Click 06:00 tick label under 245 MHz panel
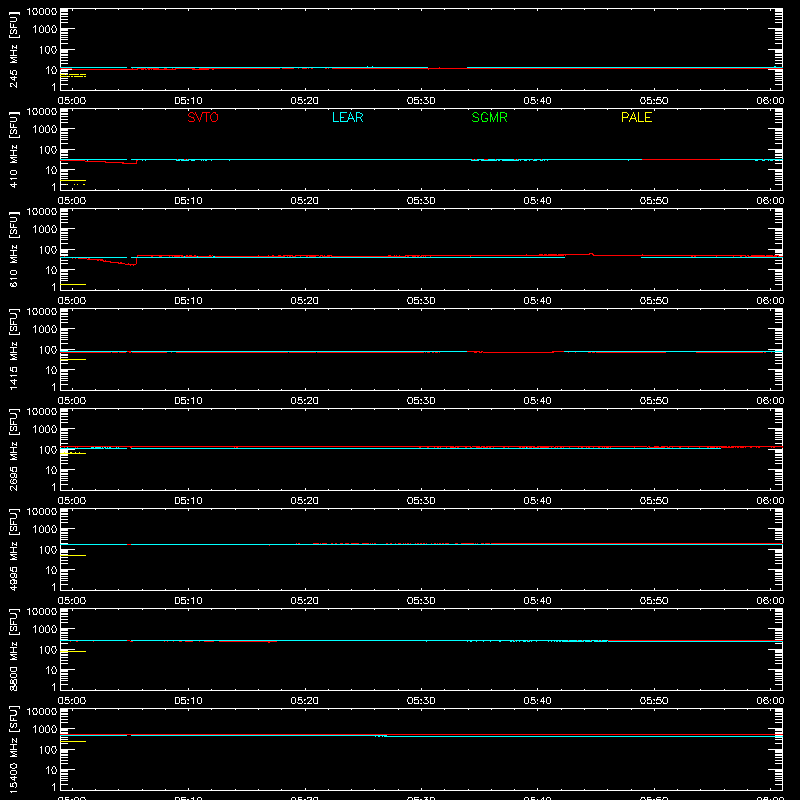 tap(770, 101)
